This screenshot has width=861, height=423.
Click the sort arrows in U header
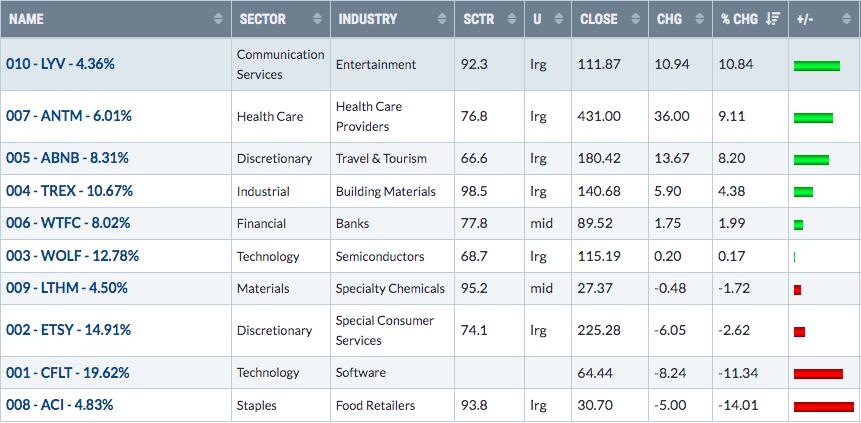[x=559, y=19]
